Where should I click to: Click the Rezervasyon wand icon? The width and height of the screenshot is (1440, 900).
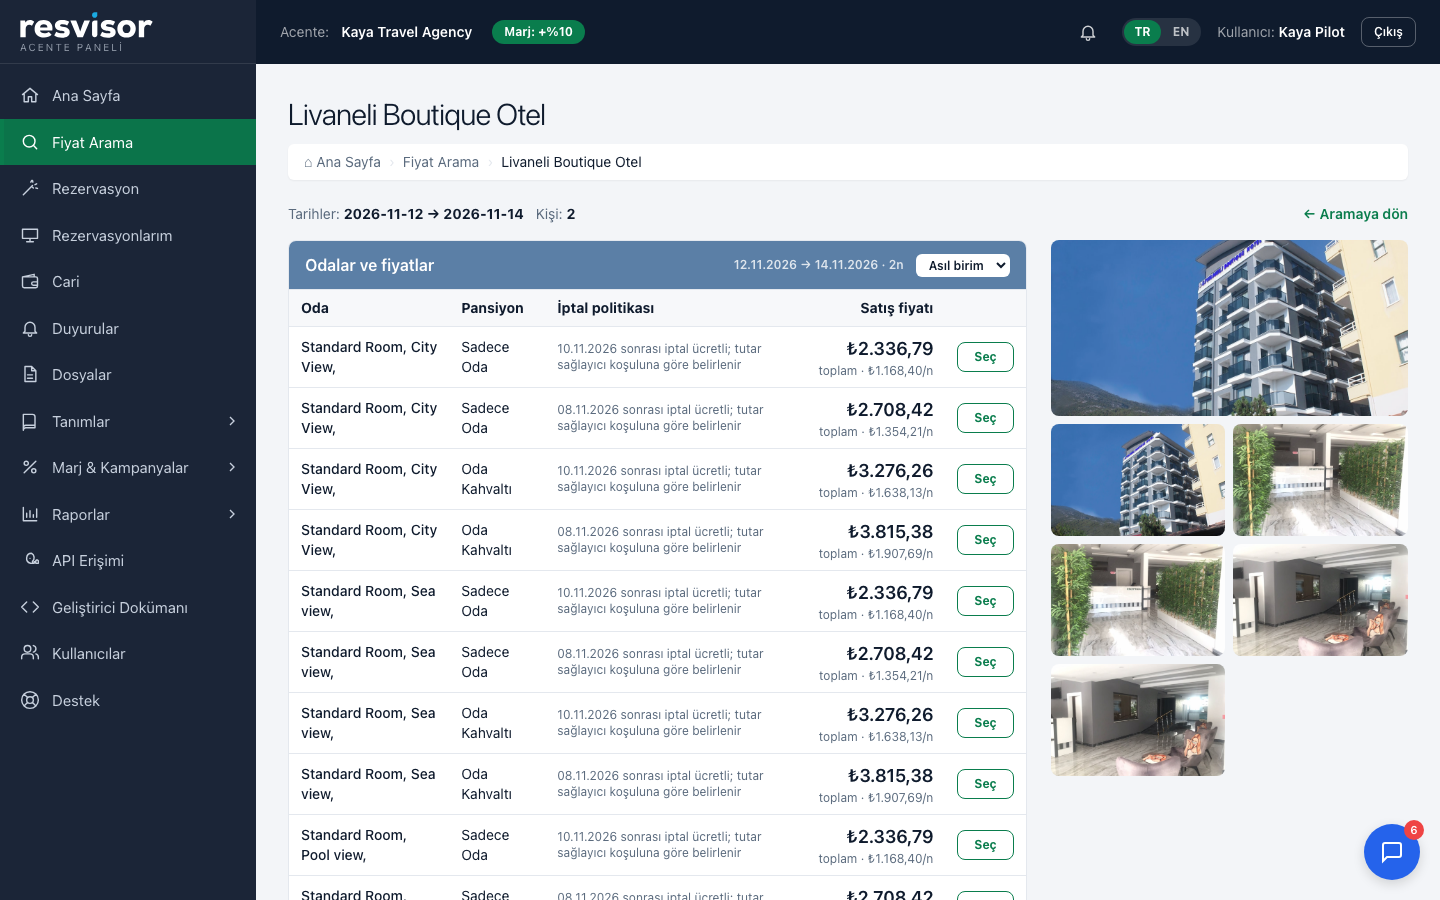click(x=30, y=188)
